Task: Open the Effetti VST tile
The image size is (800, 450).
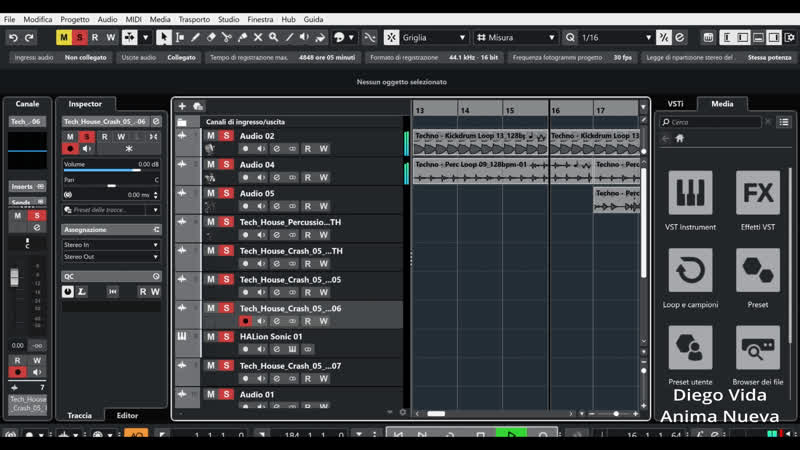Action: pos(757,193)
